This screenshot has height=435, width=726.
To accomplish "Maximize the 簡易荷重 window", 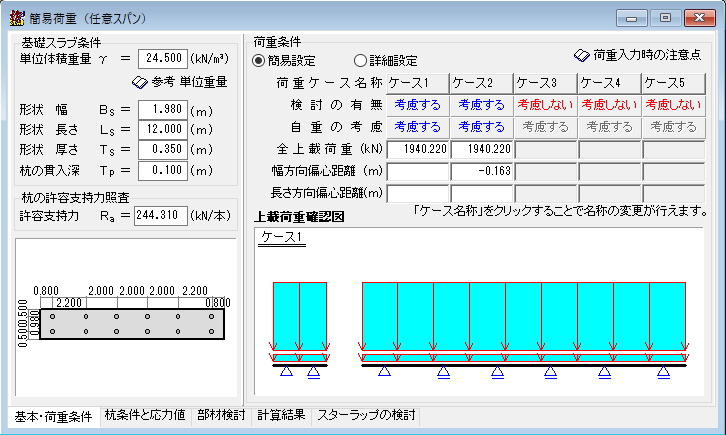I will 665,19.
